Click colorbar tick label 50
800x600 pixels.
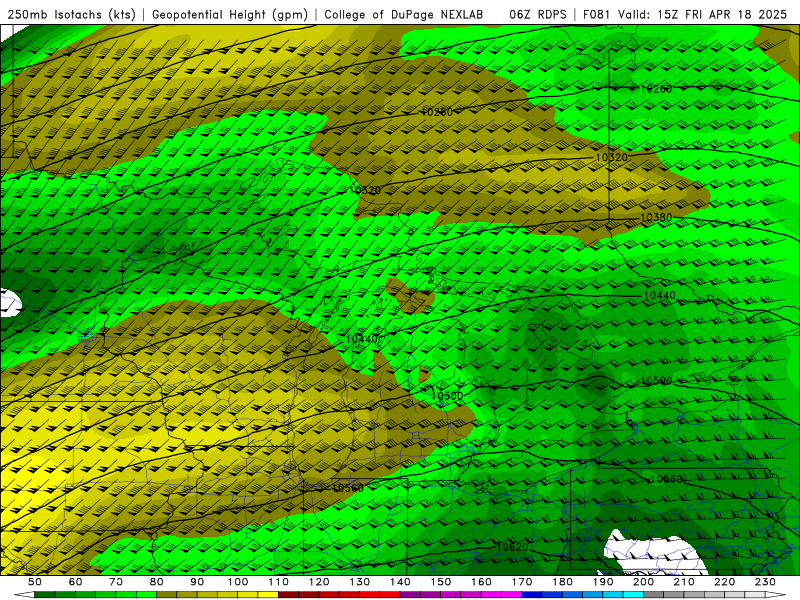(35, 582)
